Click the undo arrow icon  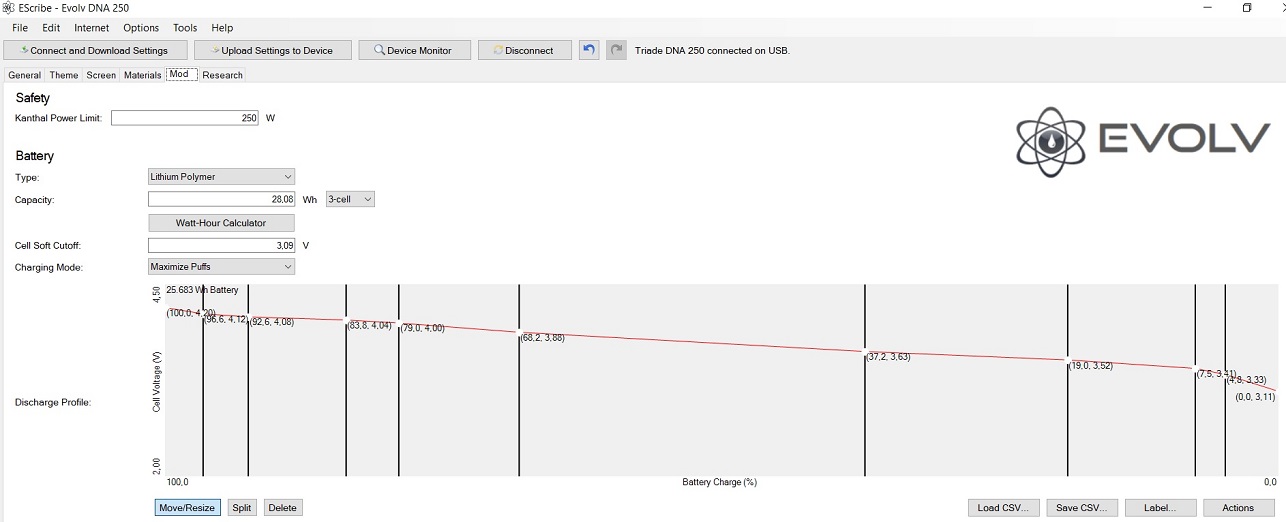(589, 50)
